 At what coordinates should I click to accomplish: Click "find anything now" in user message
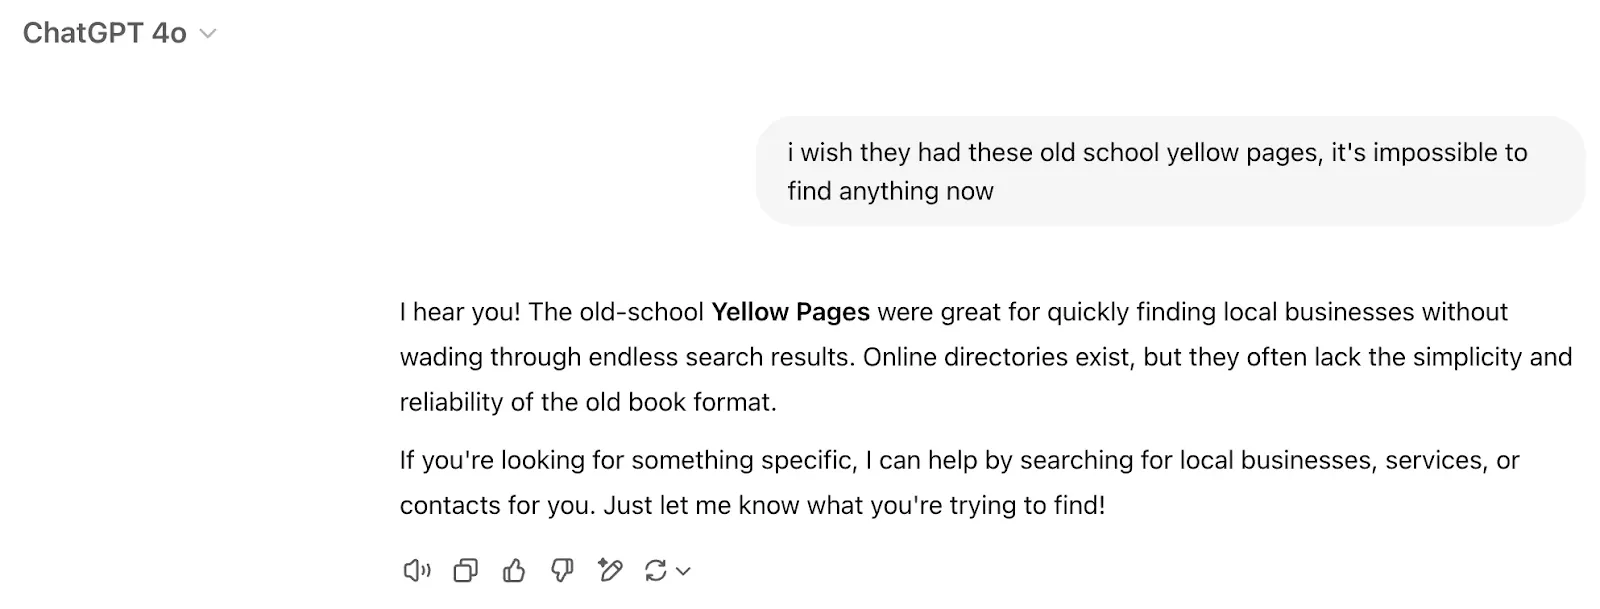[890, 191]
